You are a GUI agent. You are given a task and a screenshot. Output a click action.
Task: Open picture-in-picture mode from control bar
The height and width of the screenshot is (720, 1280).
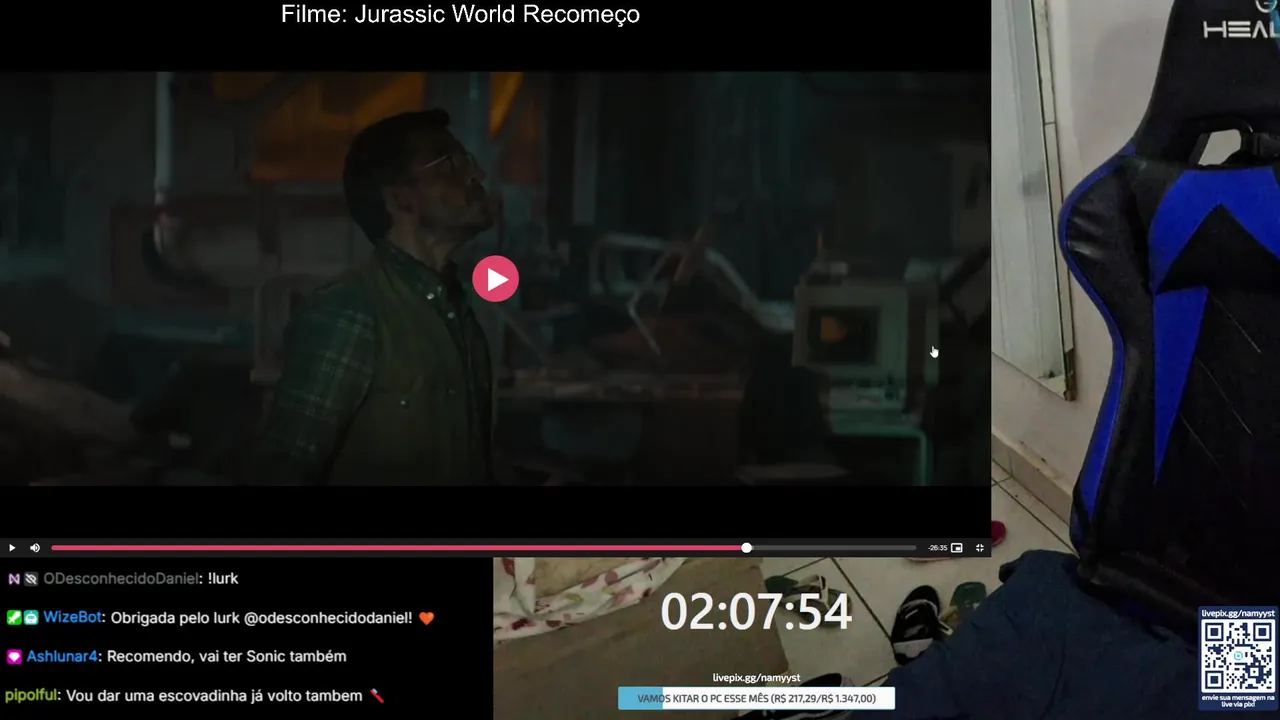[957, 548]
